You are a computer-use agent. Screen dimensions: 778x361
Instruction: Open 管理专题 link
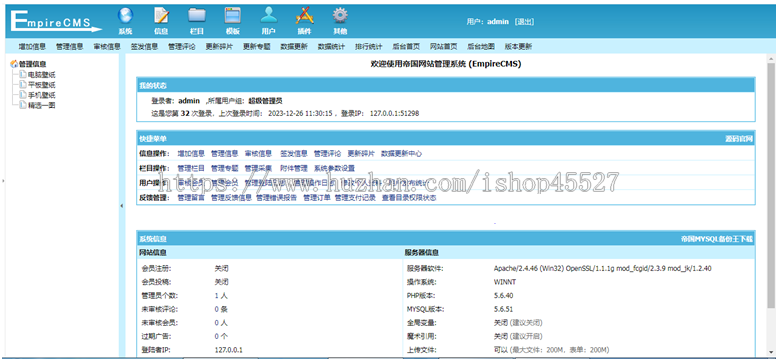coord(225,168)
